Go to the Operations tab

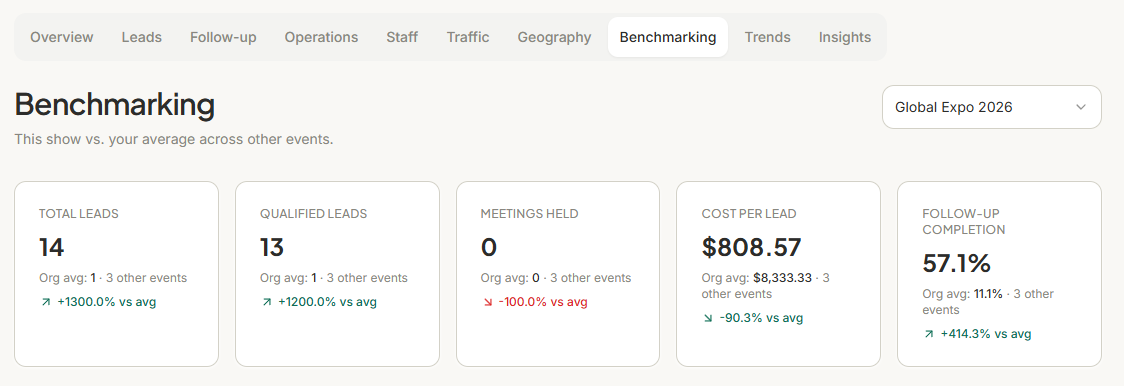click(x=321, y=37)
